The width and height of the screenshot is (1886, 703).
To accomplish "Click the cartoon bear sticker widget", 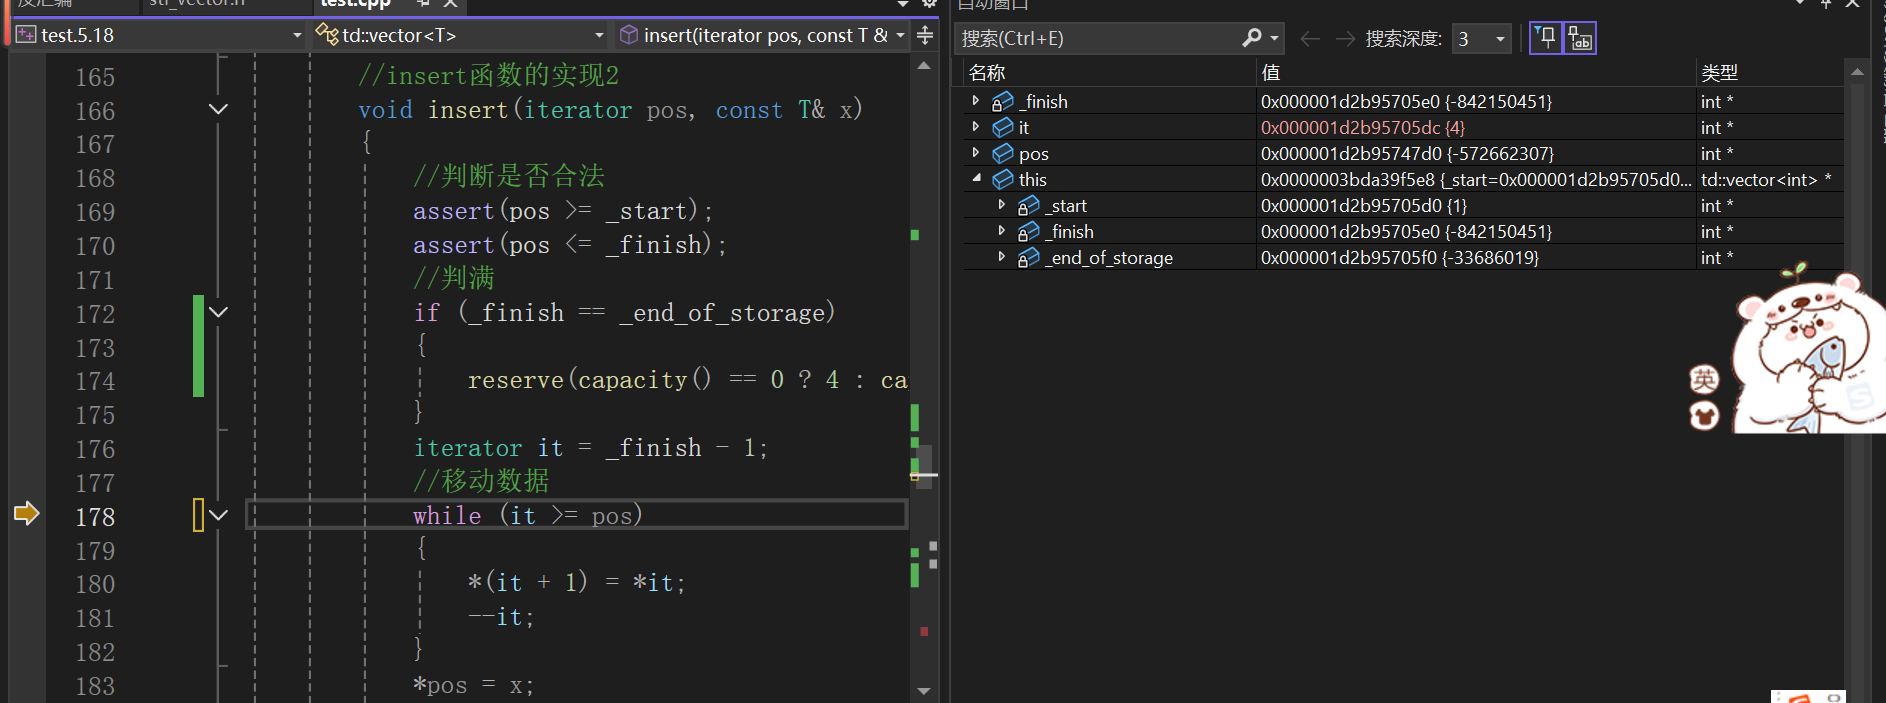I will (1808, 350).
